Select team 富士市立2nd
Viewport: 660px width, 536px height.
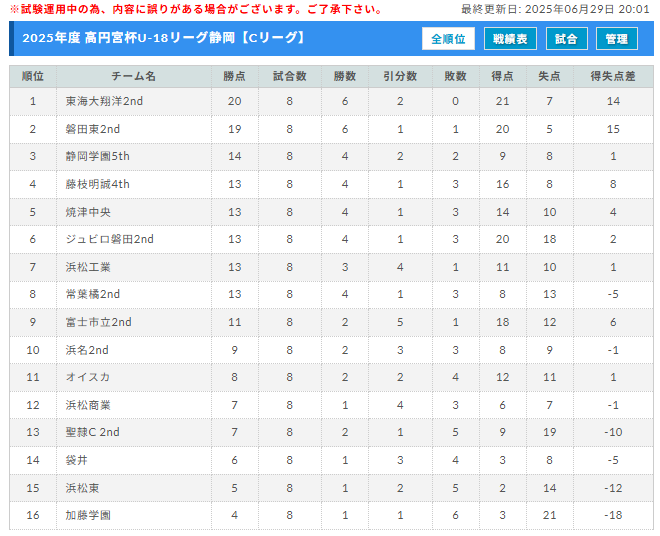[x=98, y=322]
